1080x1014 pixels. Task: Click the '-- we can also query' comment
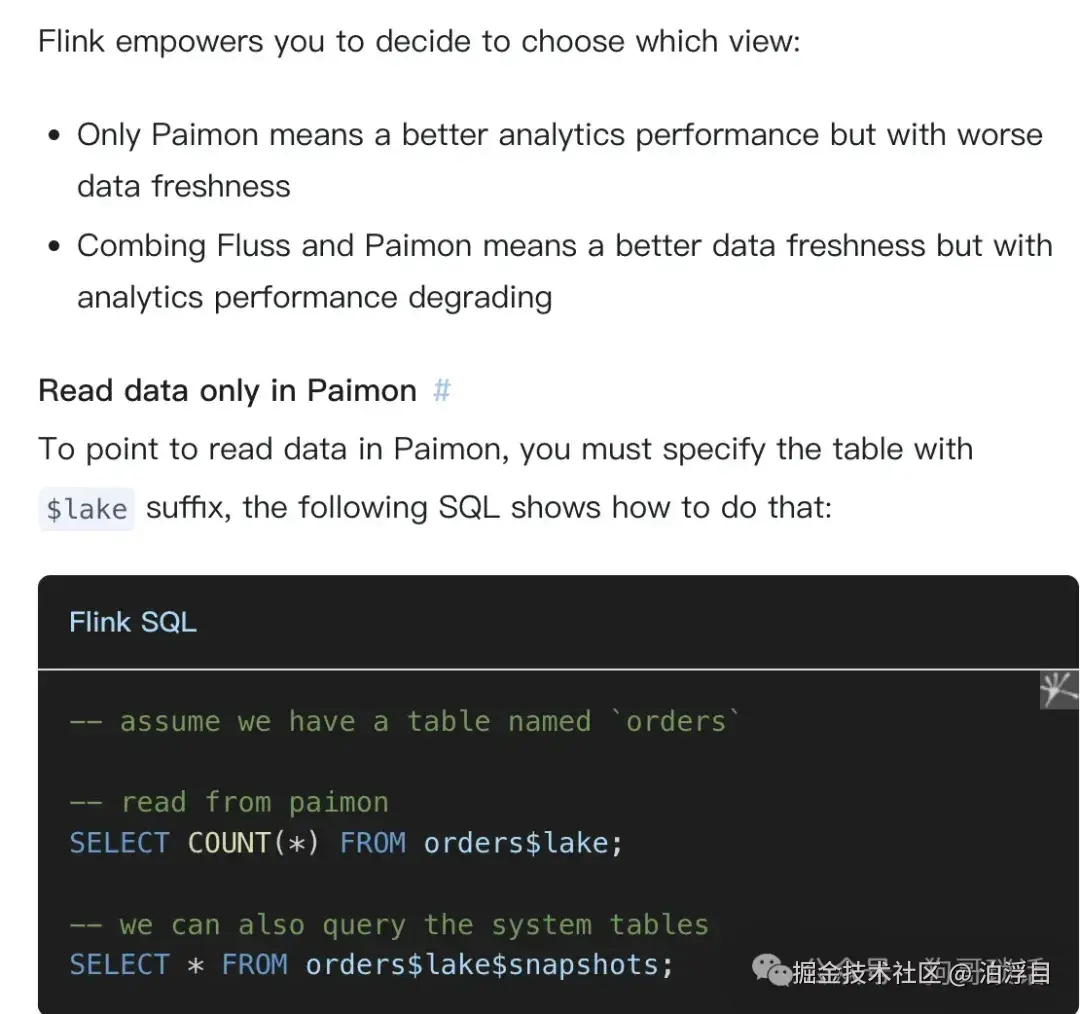(x=389, y=925)
